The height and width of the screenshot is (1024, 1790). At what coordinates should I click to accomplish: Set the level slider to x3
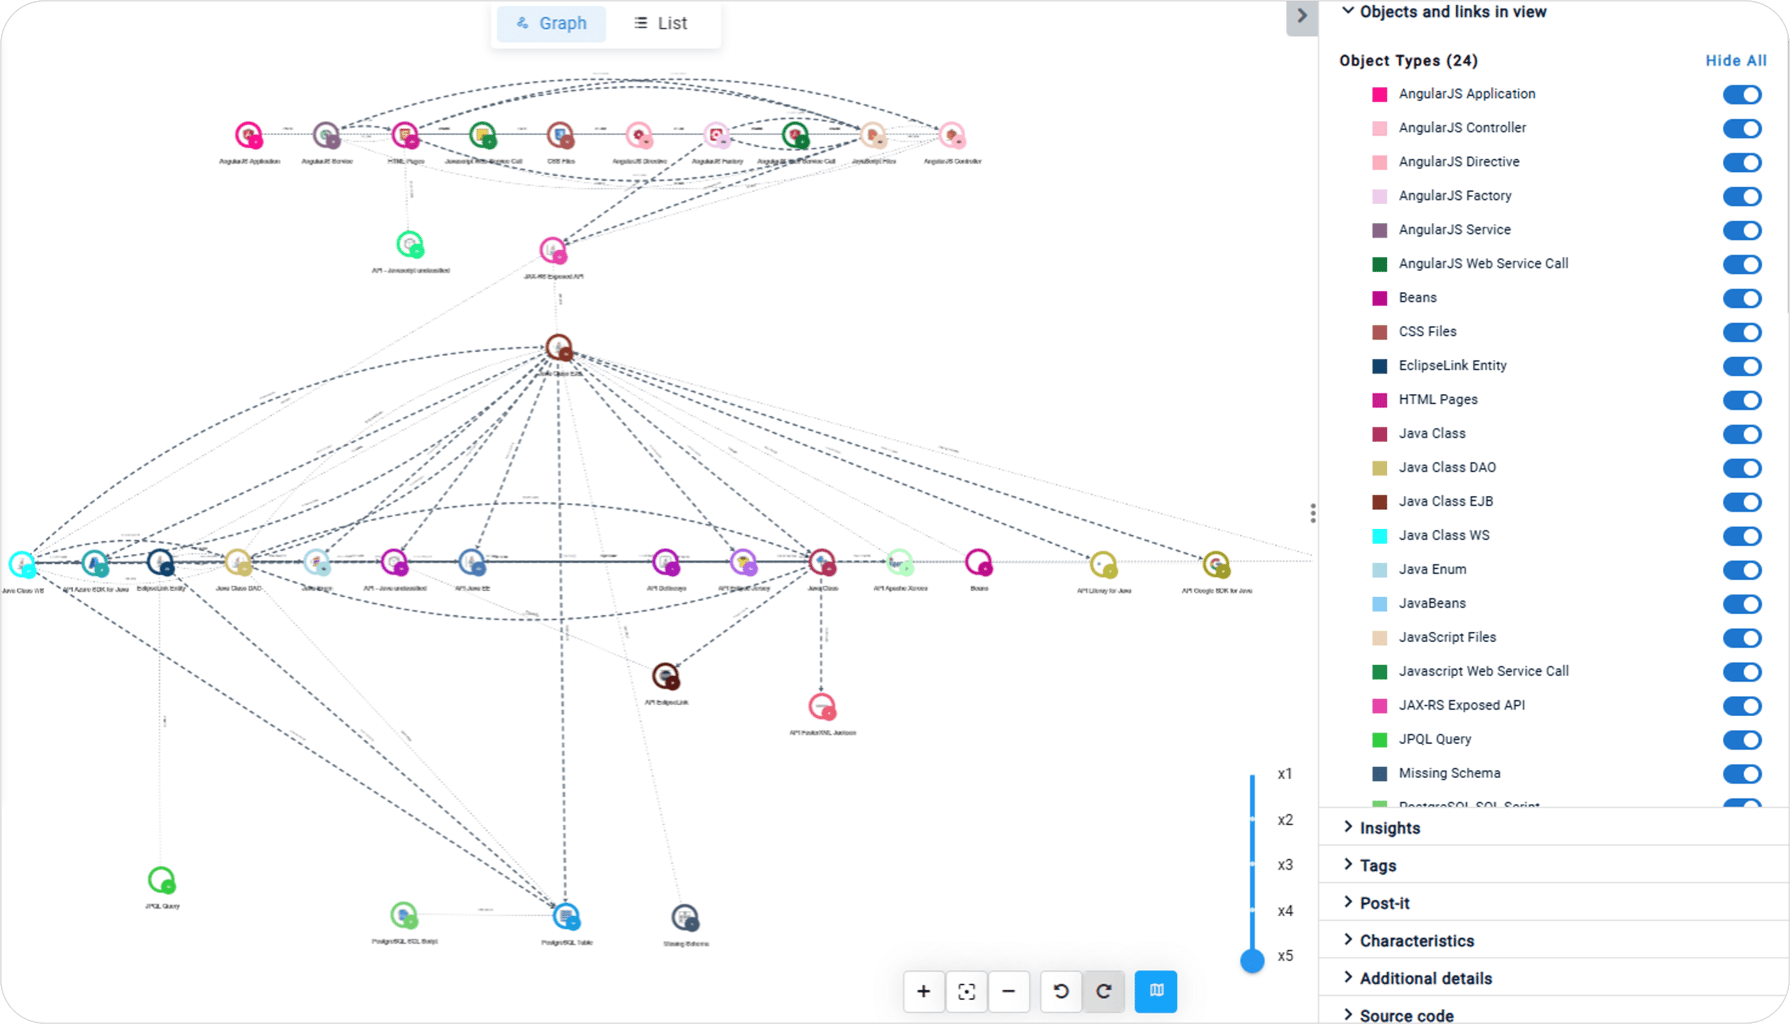pos(1252,865)
